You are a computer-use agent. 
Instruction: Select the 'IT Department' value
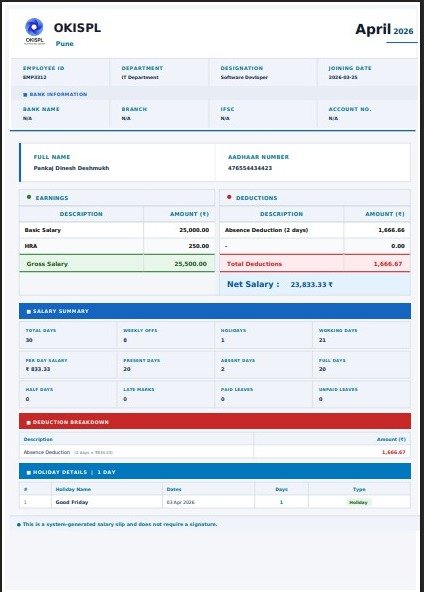(x=140, y=77)
